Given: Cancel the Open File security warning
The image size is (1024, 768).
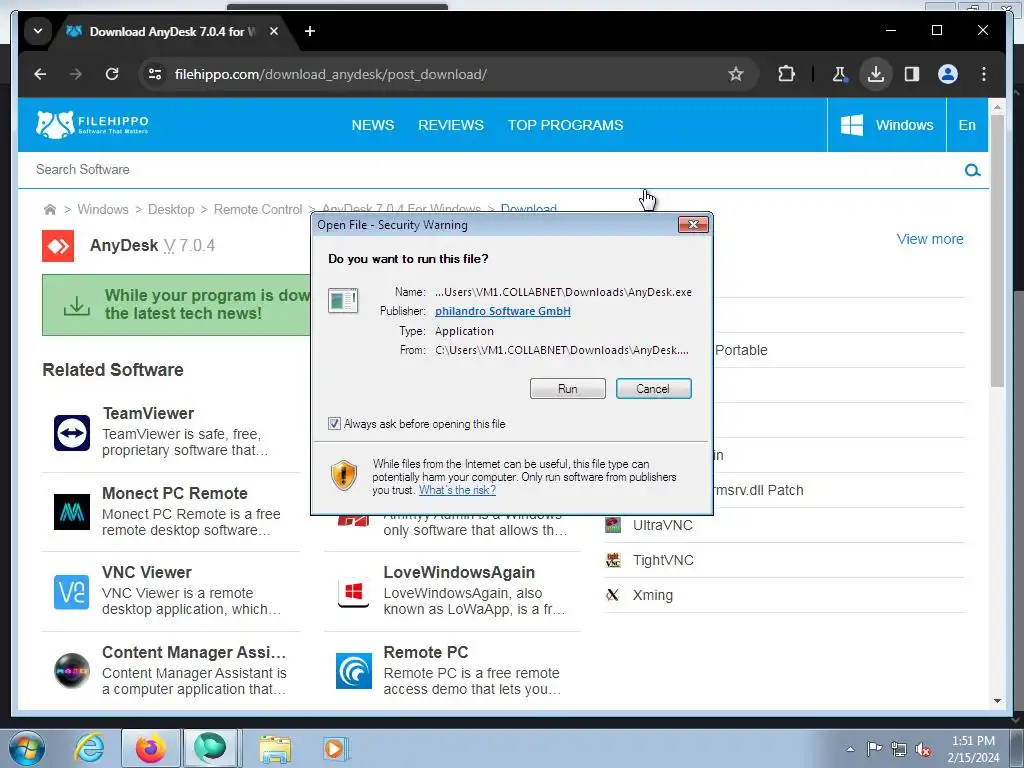Looking at the screenshot, I should (653, 389).
